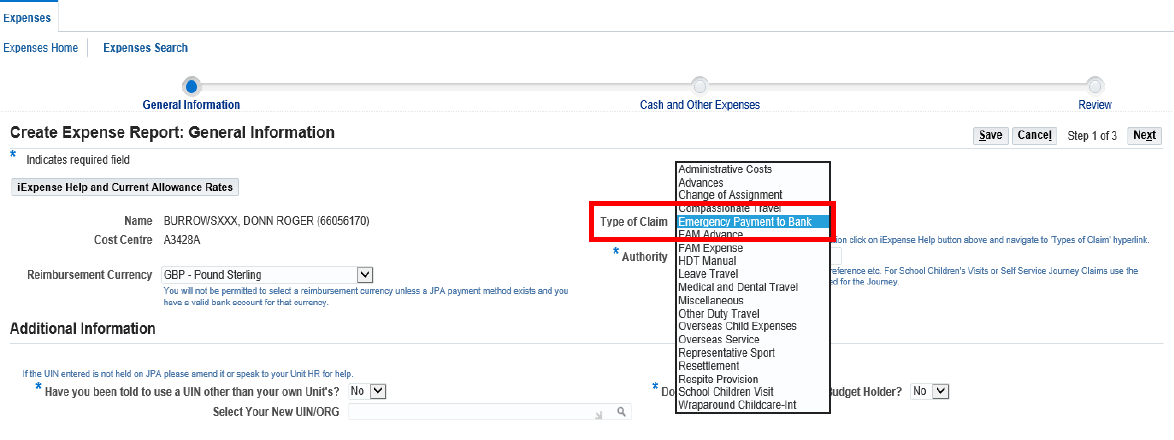
Task: Select Medical and Dental Travel option
Action: point(738,287)
